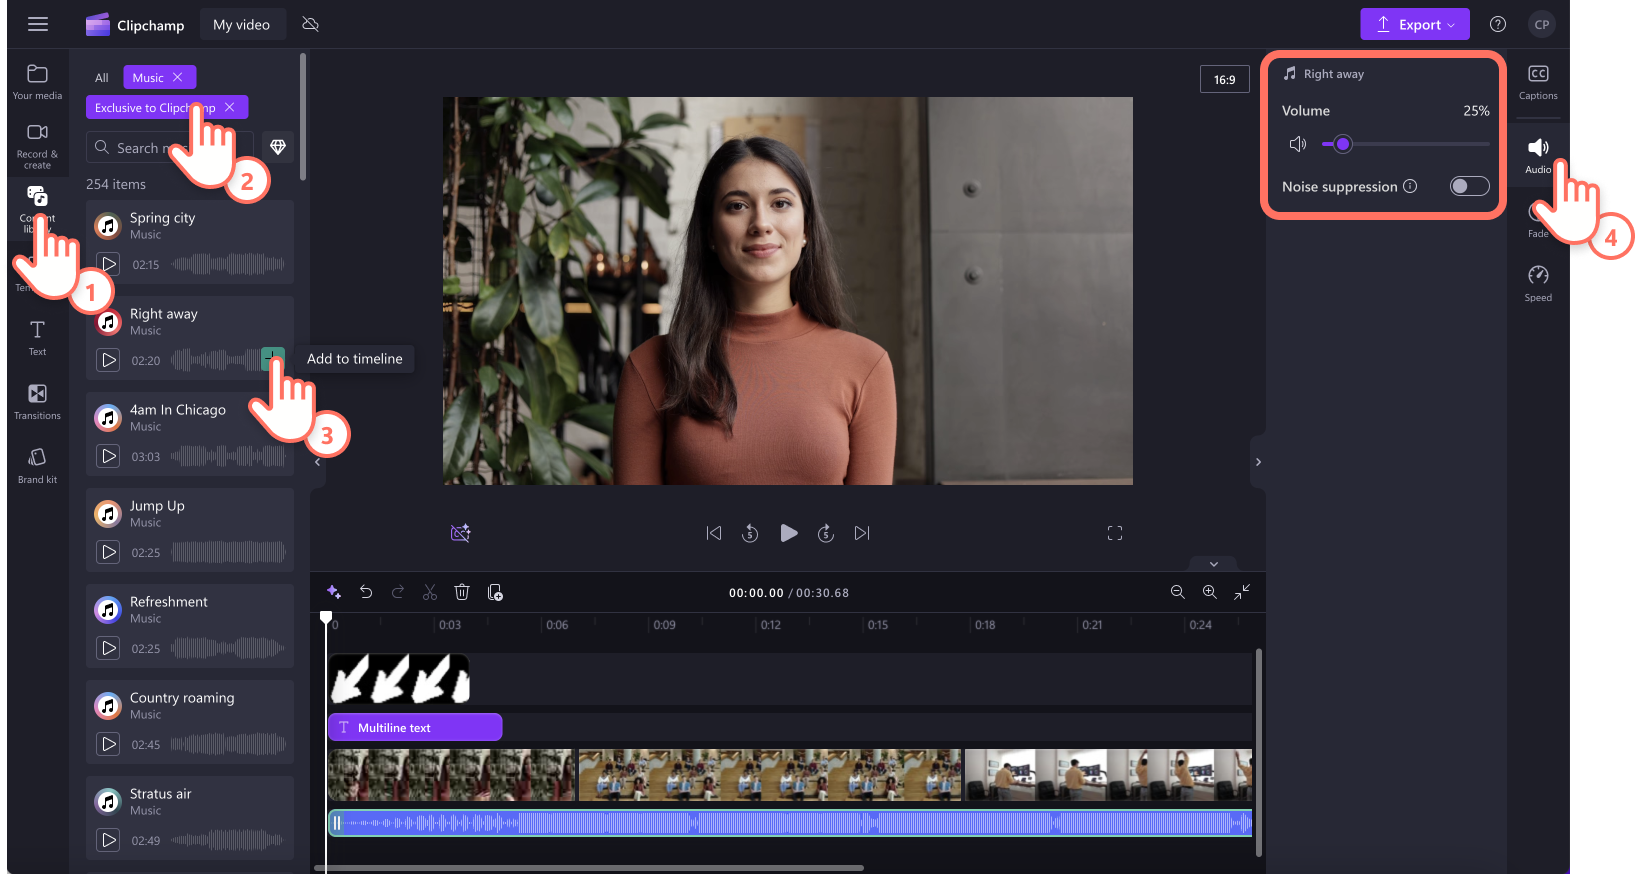Remove the Music filter chip
Image resolution: width=1635 pixels, height=874 pixels.
coord(178,77)
